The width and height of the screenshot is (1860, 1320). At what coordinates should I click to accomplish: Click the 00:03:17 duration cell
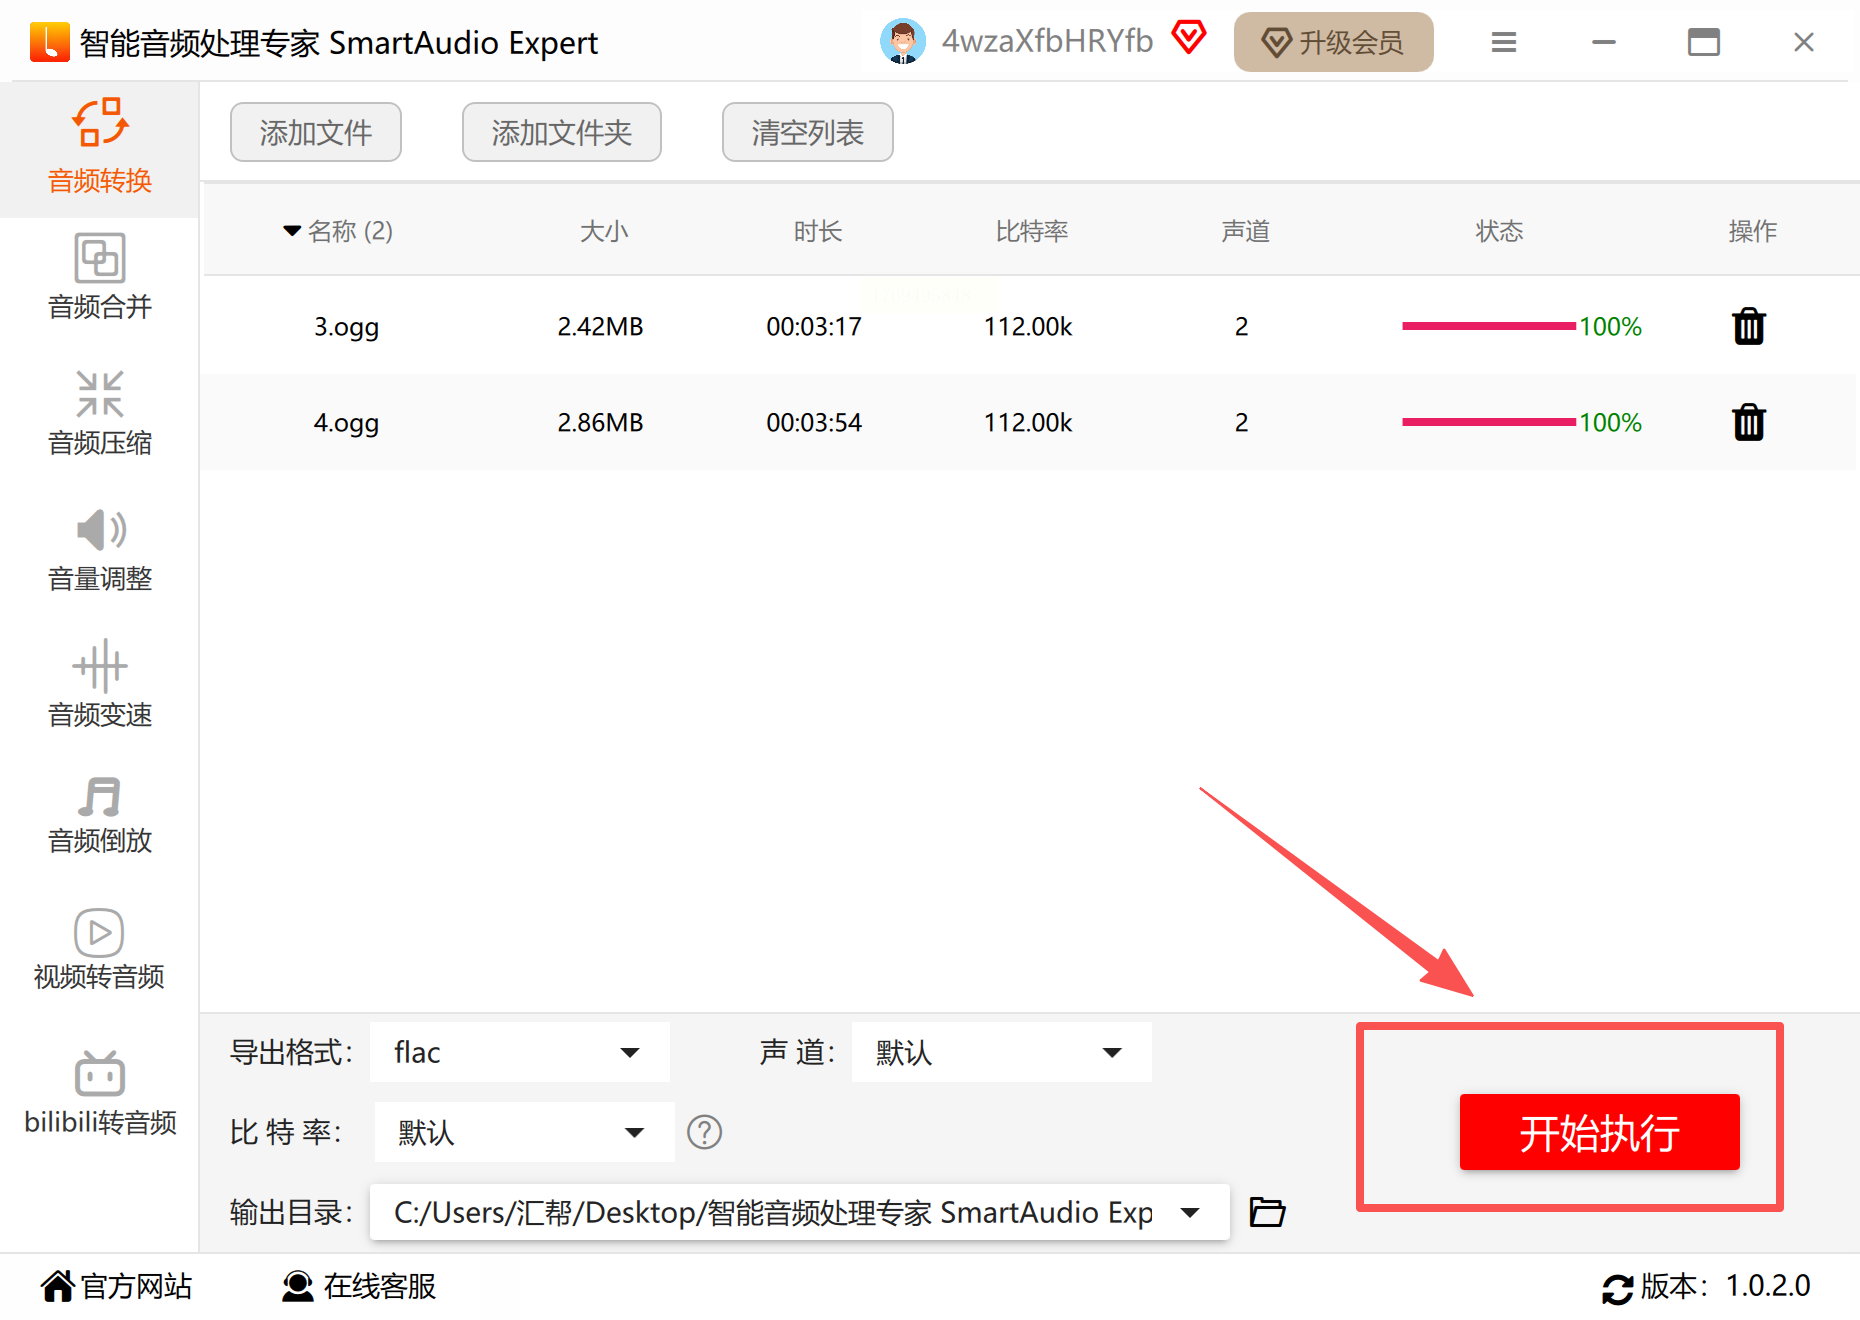814,327
